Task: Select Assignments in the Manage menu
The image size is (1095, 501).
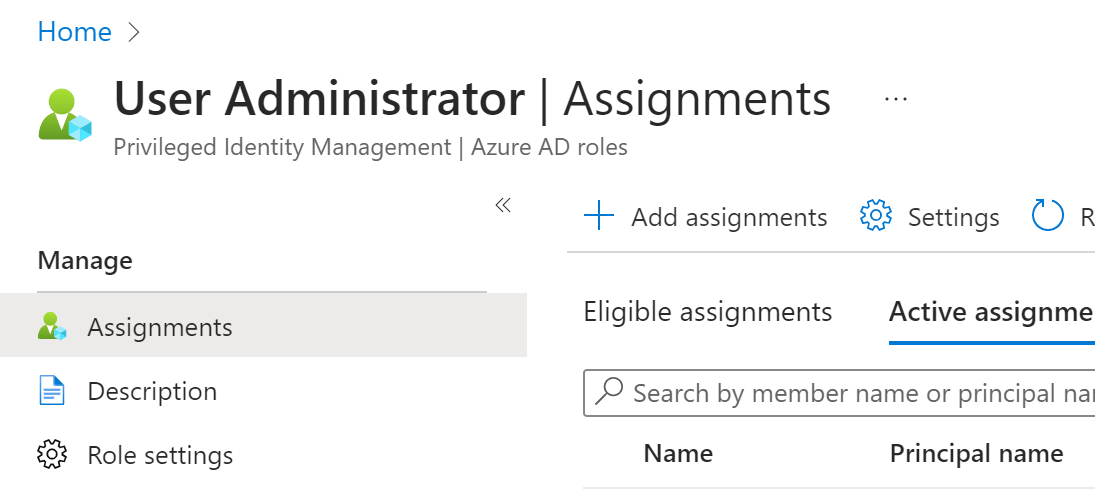Action: tap(160, 327)
